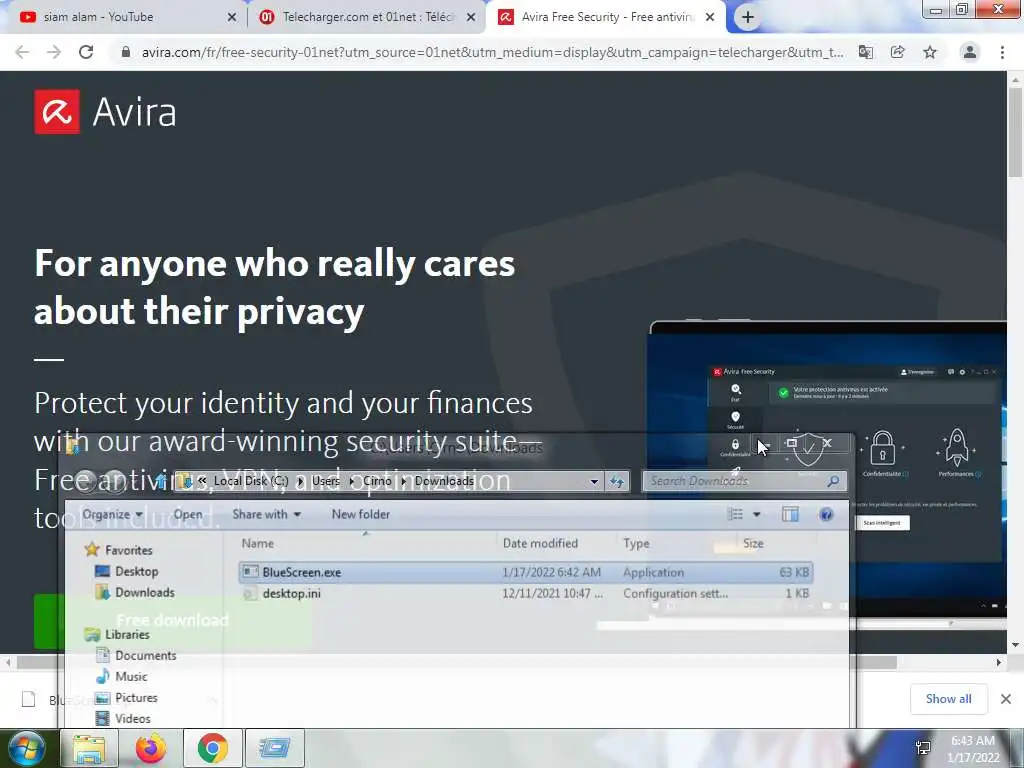
Task: Click Open in Explorer toolbar
Action: pyautogui.click(x=188, y=515)
